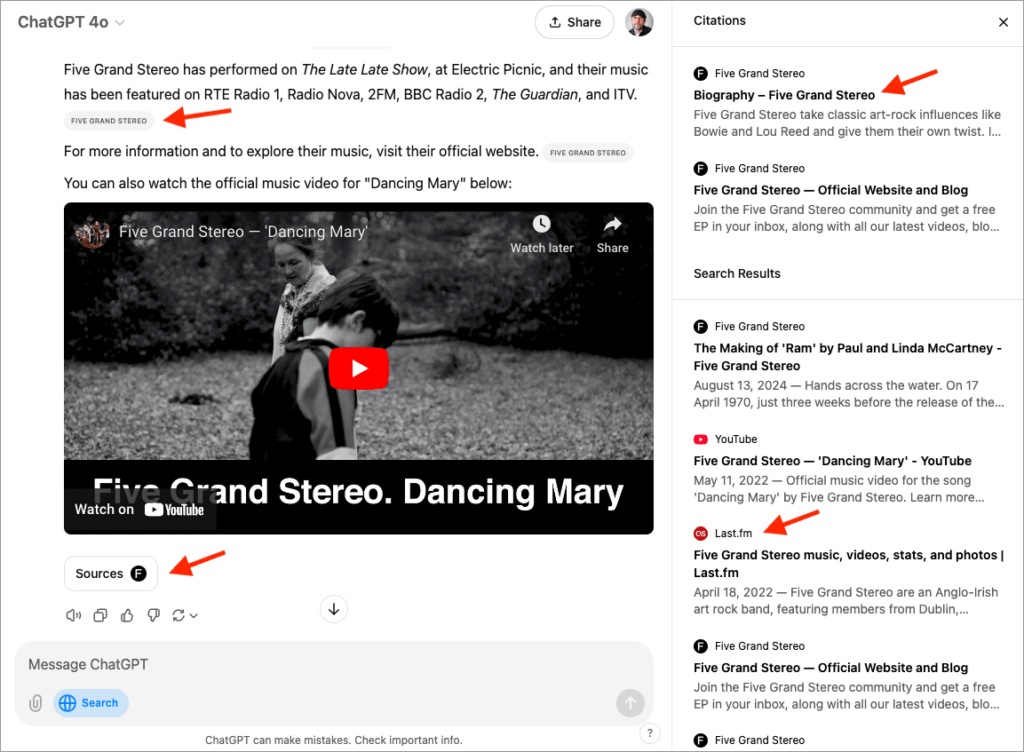Click the scroll to bottom arrow button
Image resolution: width=1024 pixels, height=752 pixels.
(x=334, y=609)
